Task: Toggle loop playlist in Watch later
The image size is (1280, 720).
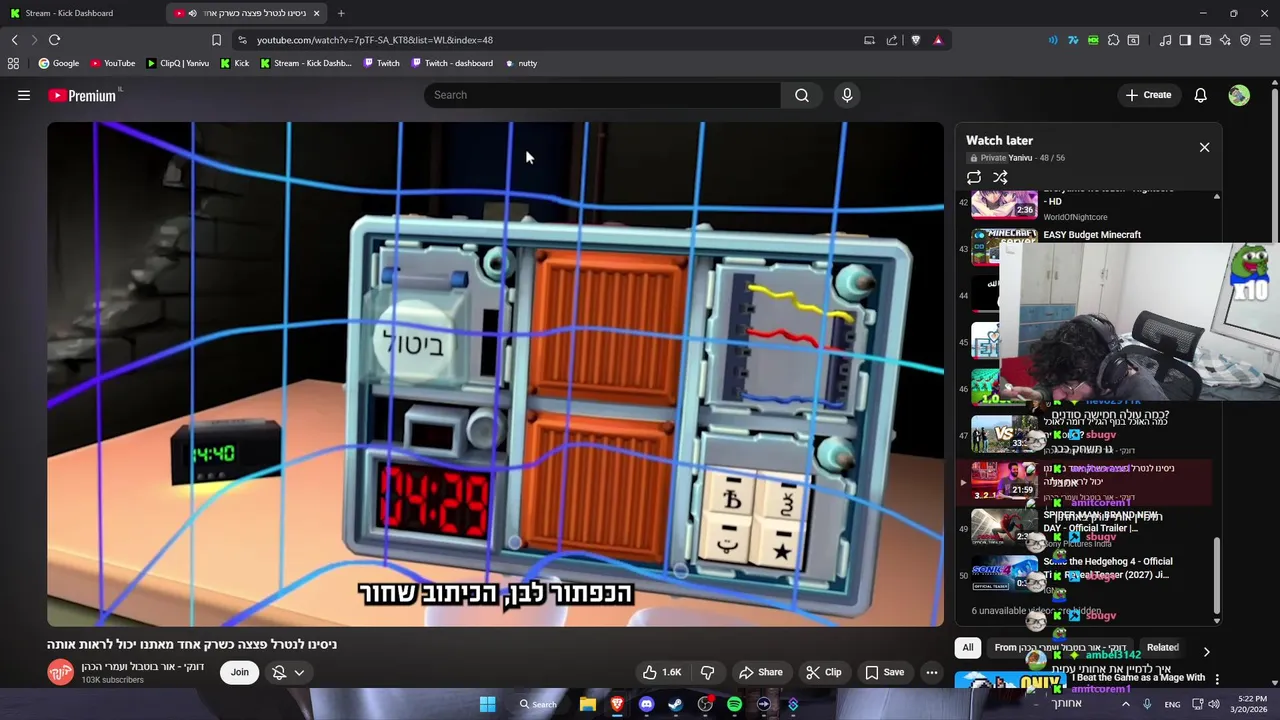Action: tap(973, 177)
